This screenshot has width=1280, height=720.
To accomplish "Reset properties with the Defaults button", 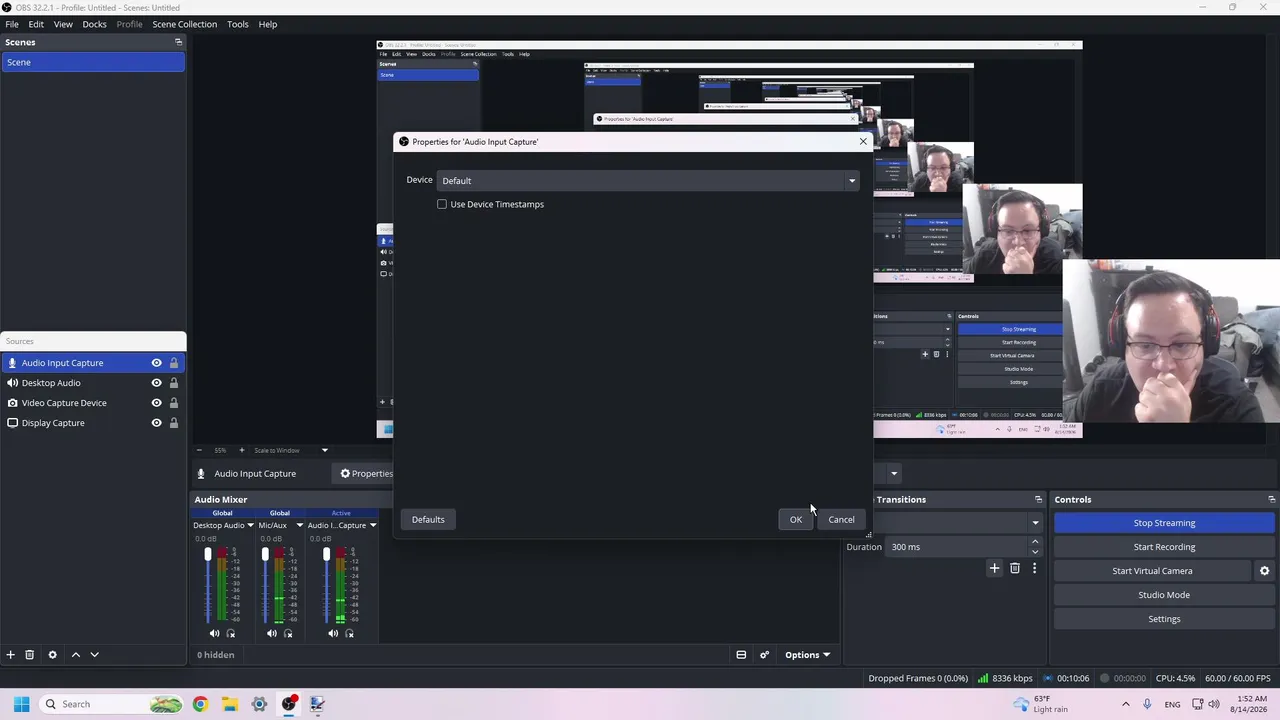I will click(x=428, y=519).
